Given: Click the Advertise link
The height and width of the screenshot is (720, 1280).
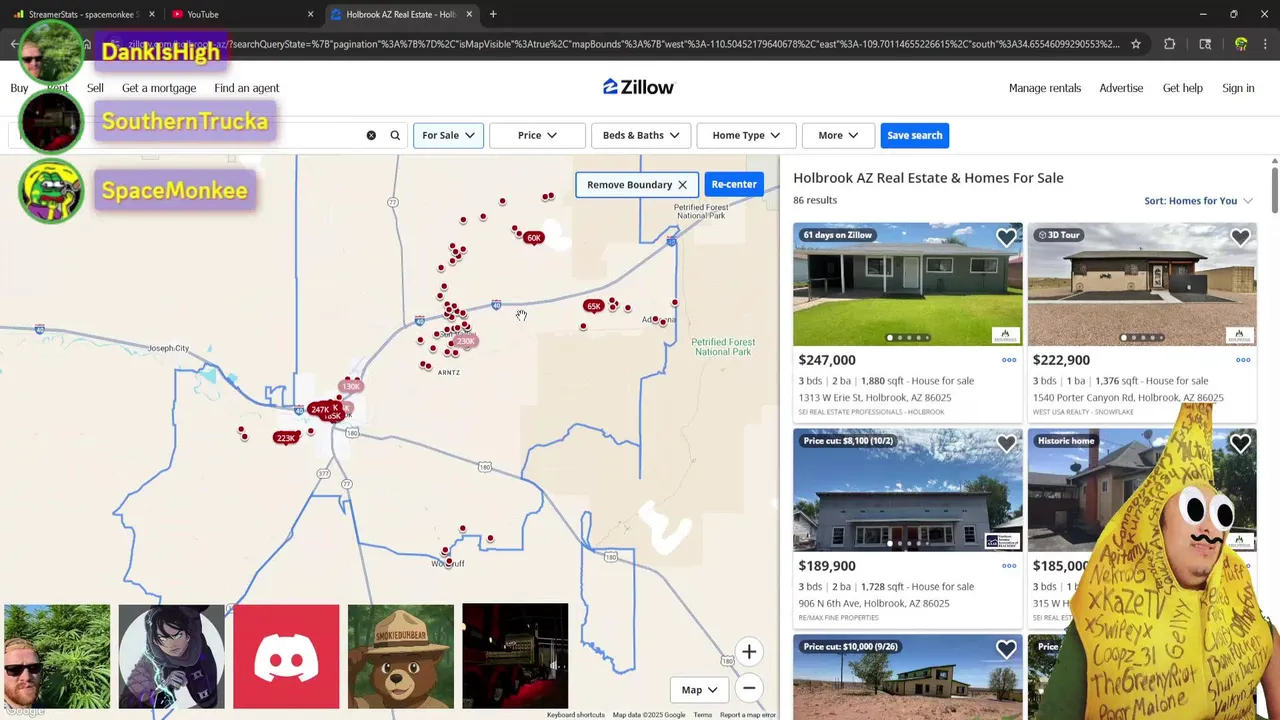Looking at the screenshot, I should (1121, 88).
